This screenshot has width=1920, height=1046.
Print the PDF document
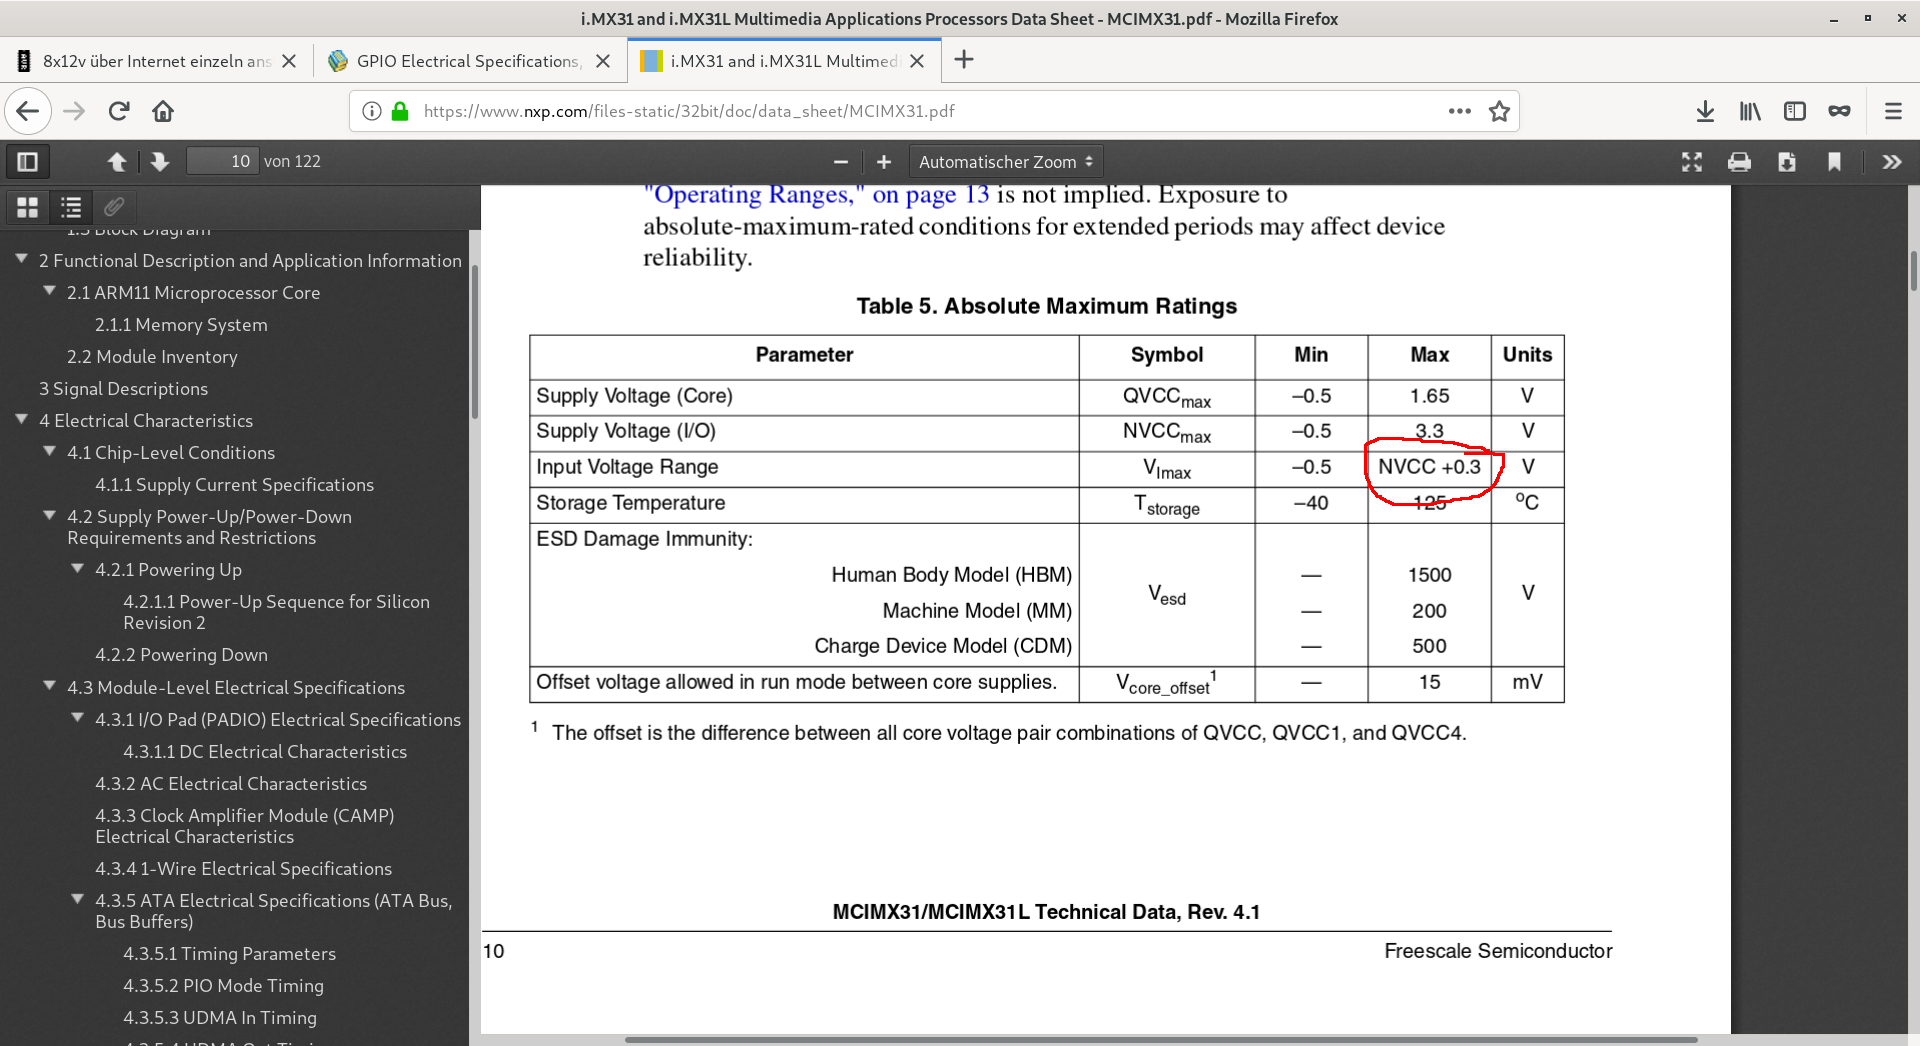pyautogui.click(x=1740, y=161)
